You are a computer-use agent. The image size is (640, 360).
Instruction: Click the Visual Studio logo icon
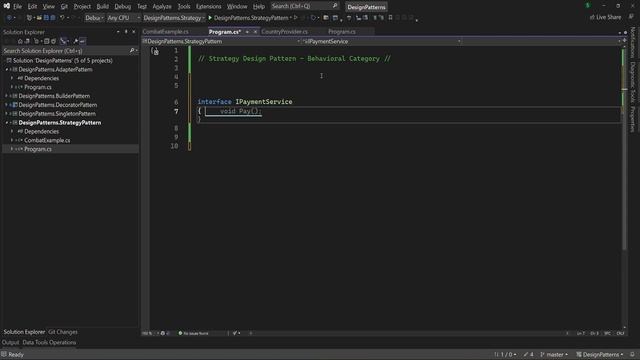click(x=7, y=6)
